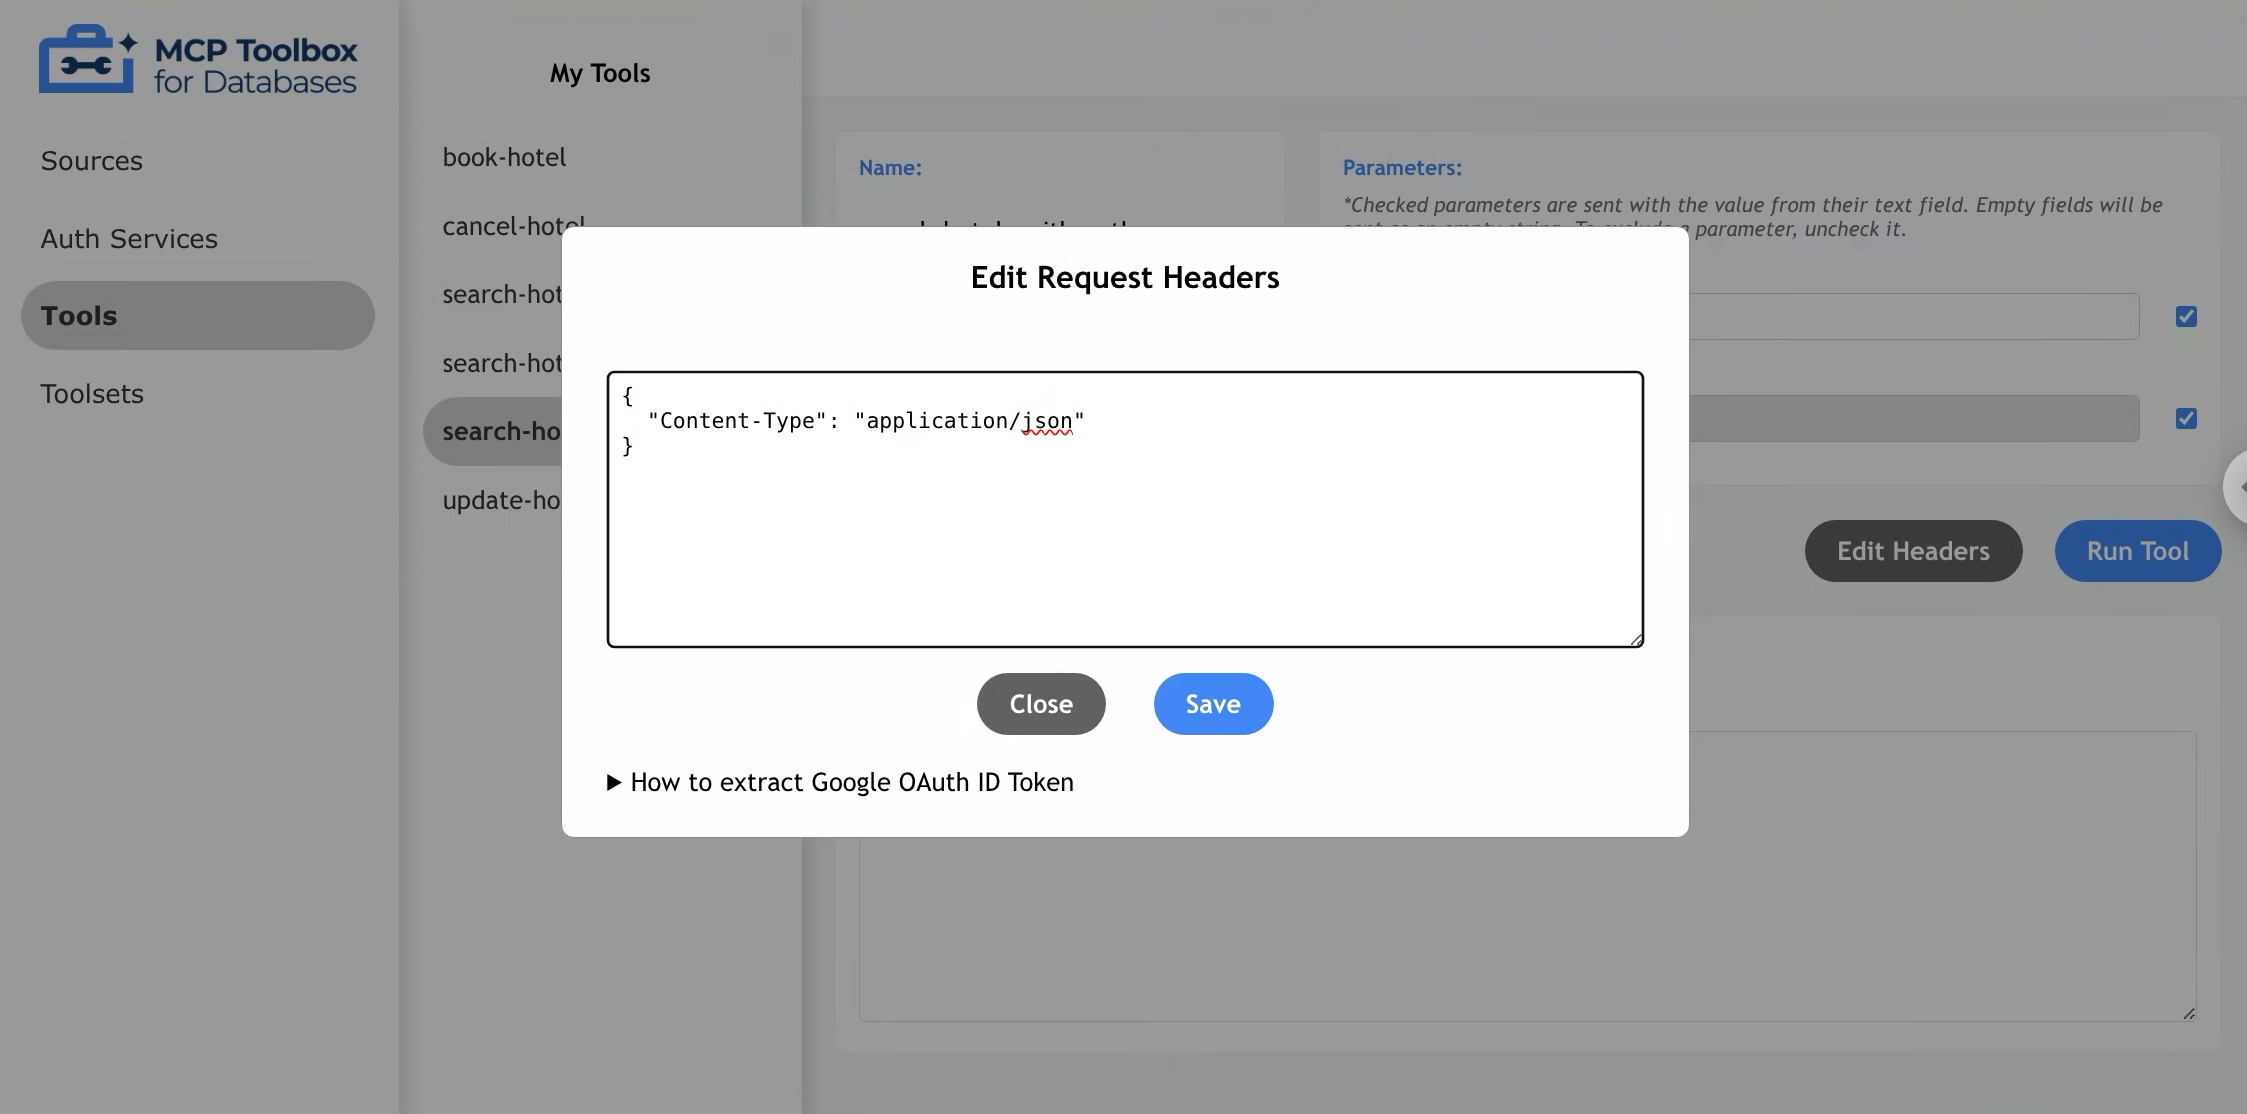Screen dimensions: 2247x1114
Task: Select Tools in the sidebar
Action: tap(77, 315)
